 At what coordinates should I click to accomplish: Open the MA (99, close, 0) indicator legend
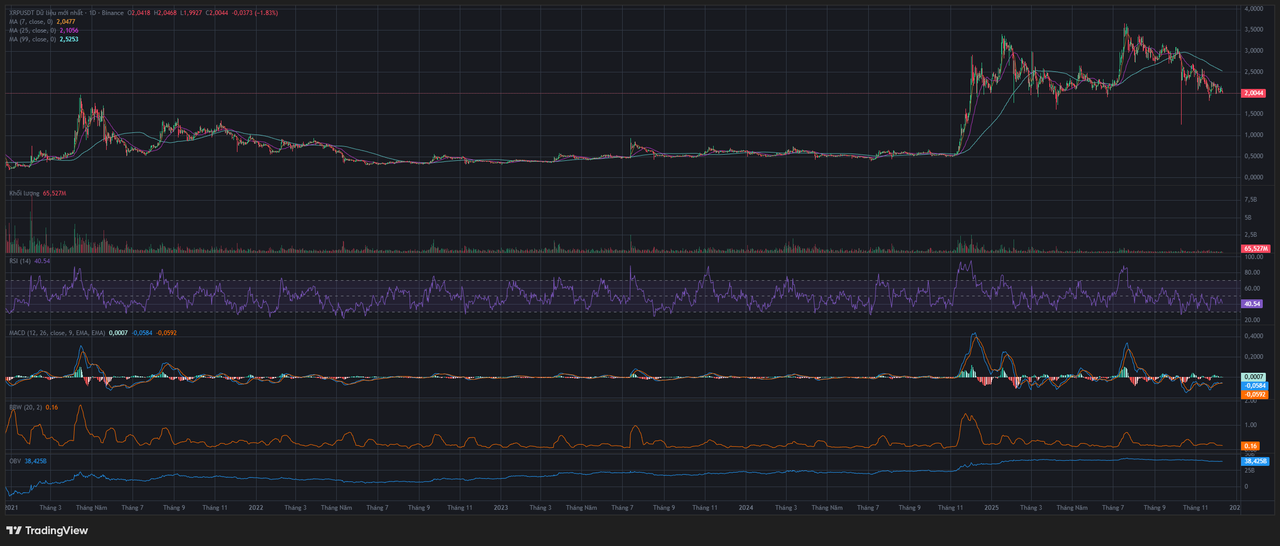[33, 40]
